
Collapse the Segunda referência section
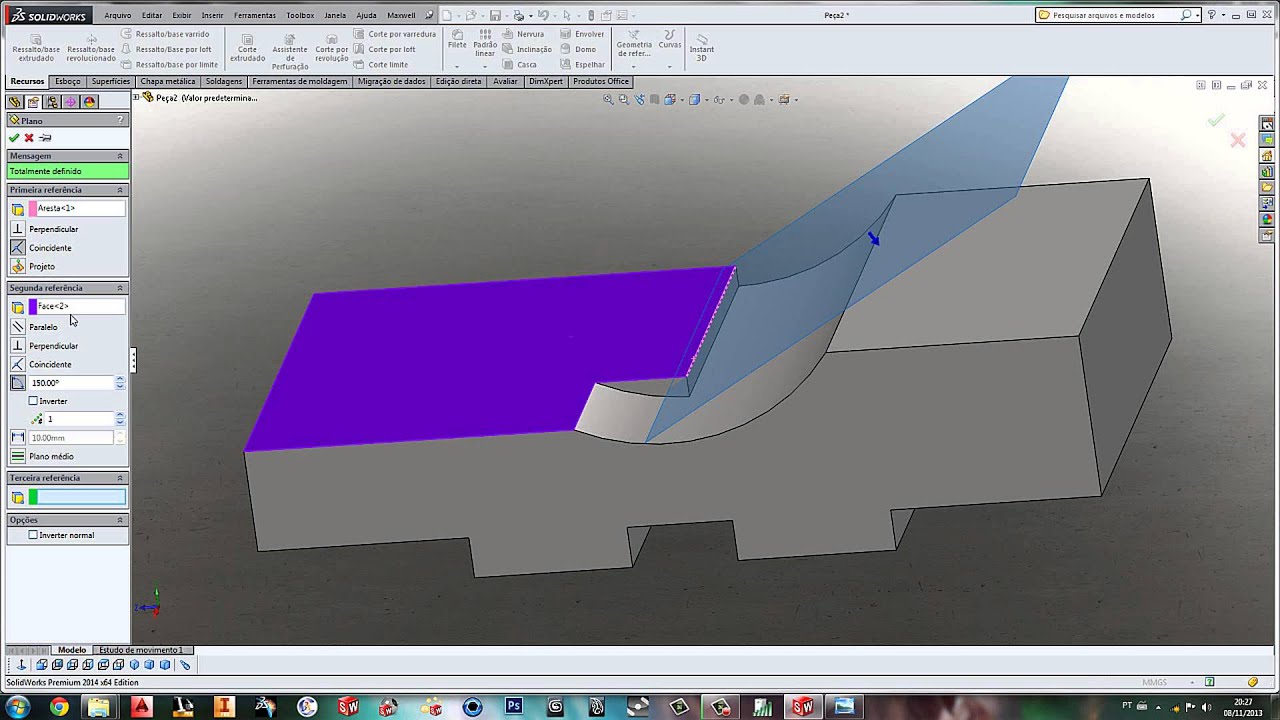(x=120, y=288)
